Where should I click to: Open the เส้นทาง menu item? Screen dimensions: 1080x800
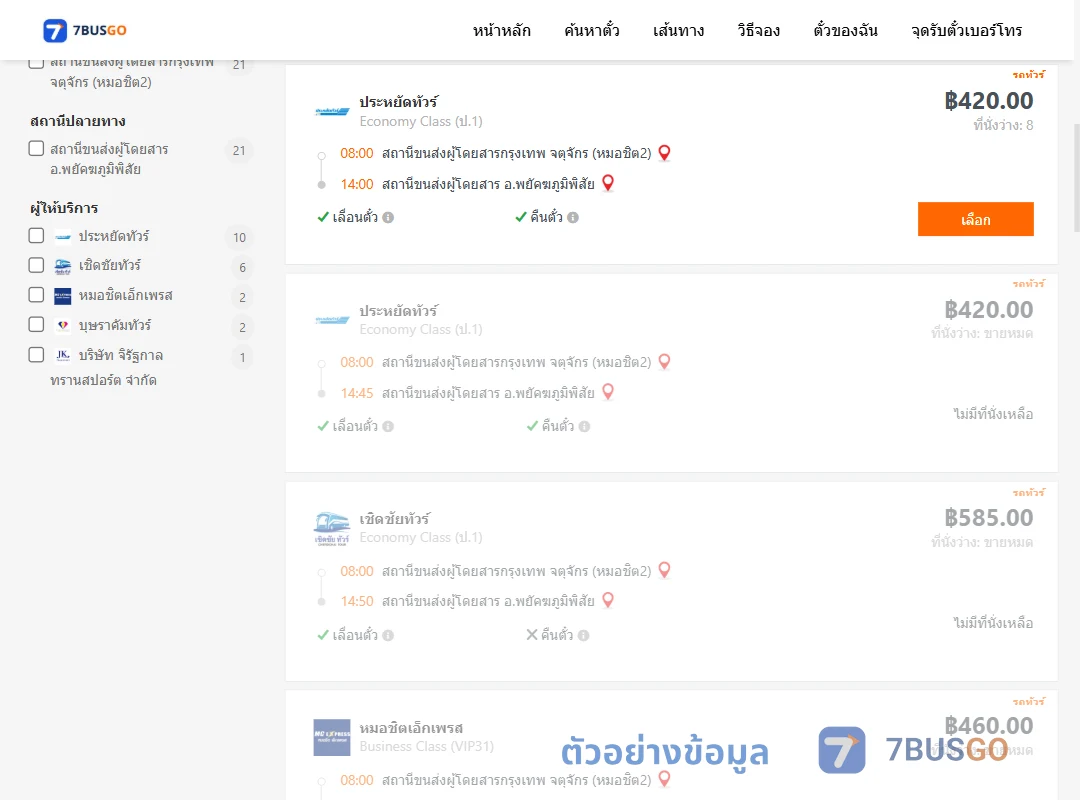click(678, 31)
